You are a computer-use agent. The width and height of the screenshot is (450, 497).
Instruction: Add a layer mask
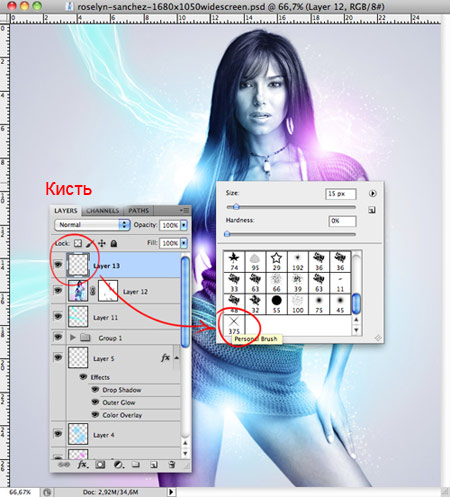[x=100, y=464]
